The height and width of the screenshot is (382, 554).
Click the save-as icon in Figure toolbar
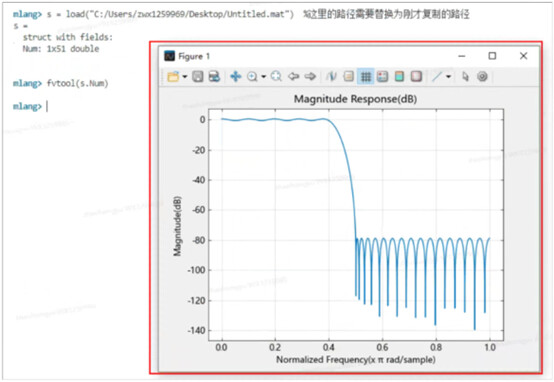point(214,76)
